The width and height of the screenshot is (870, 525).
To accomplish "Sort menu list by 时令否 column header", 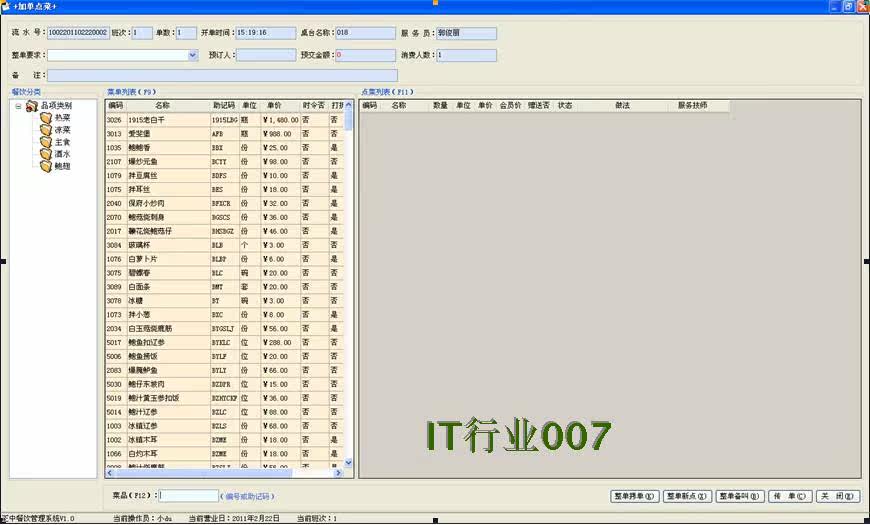I will [313, 105].
